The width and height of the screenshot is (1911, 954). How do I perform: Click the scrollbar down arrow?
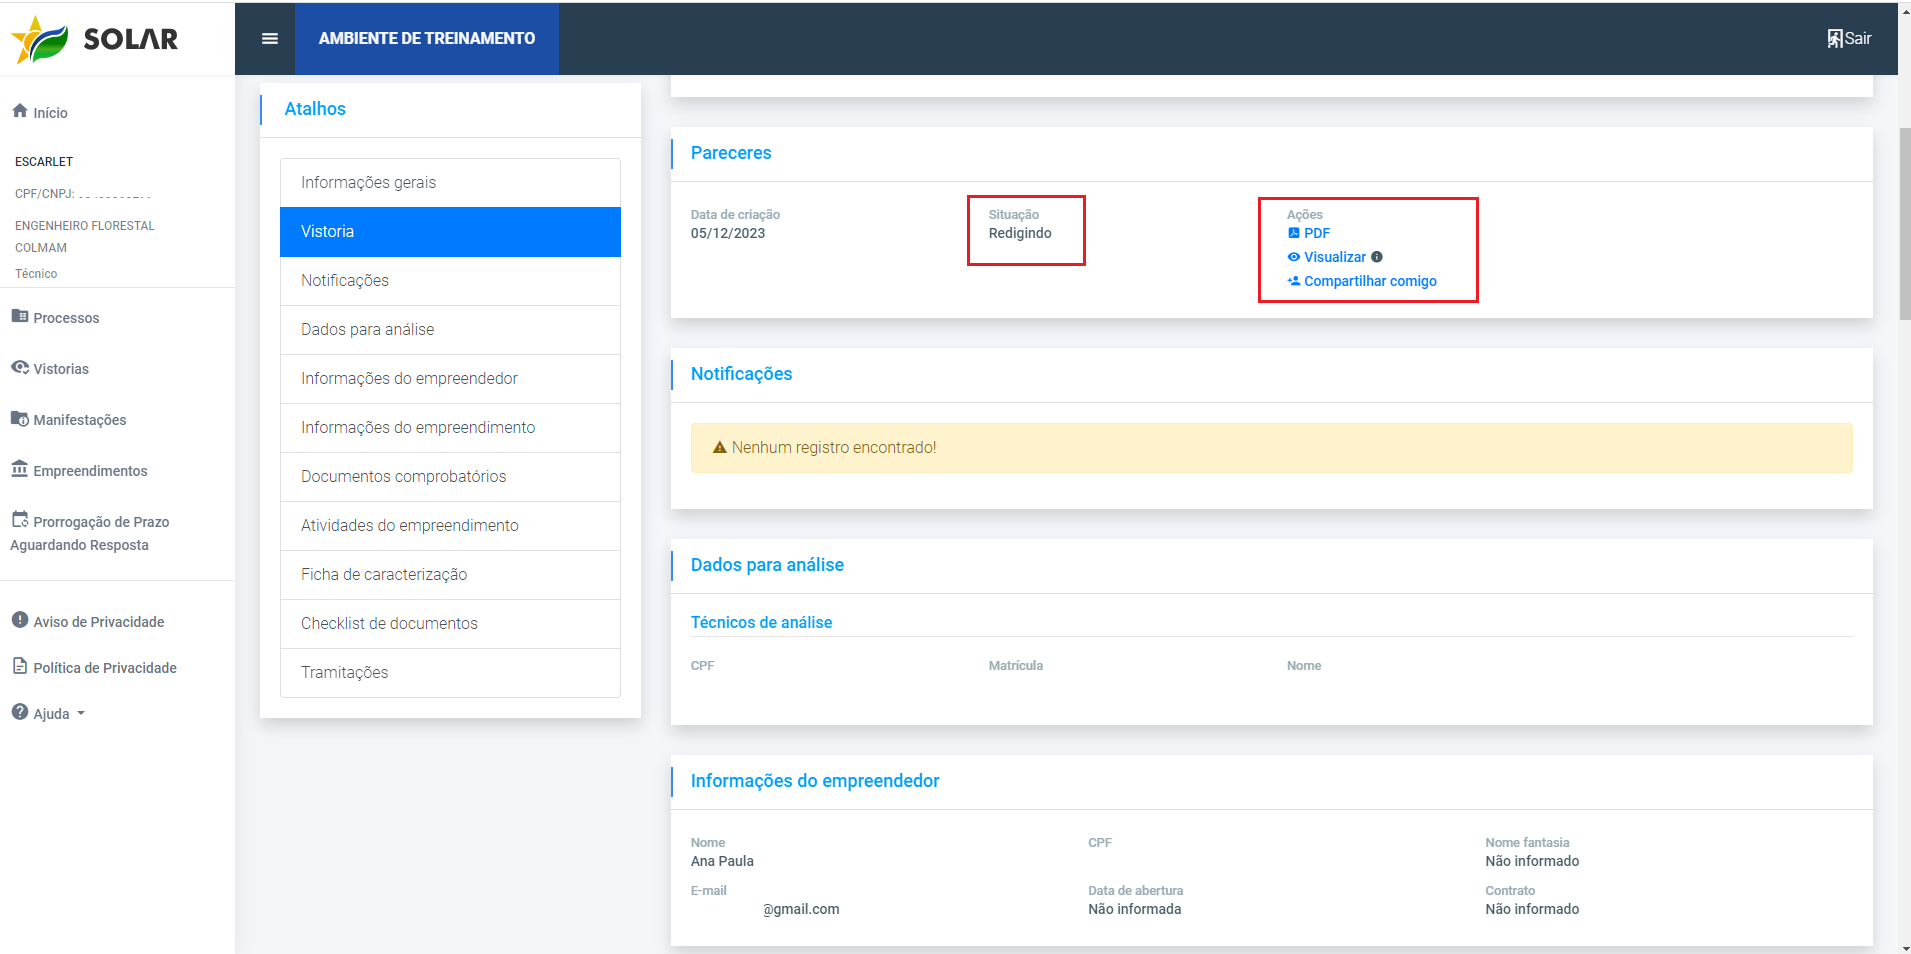pos(1904,947)
